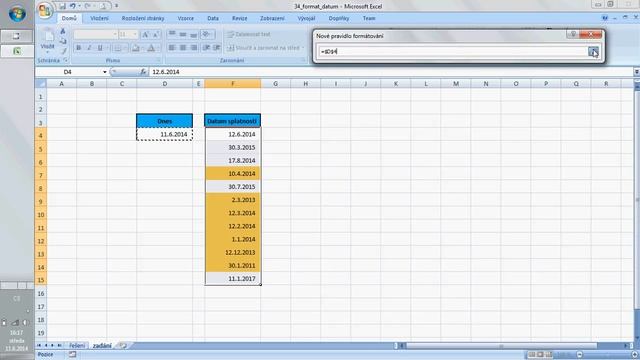Click the Format Painter brush icon
Viewport: 640px width, 360px height.
pos(63,51)
